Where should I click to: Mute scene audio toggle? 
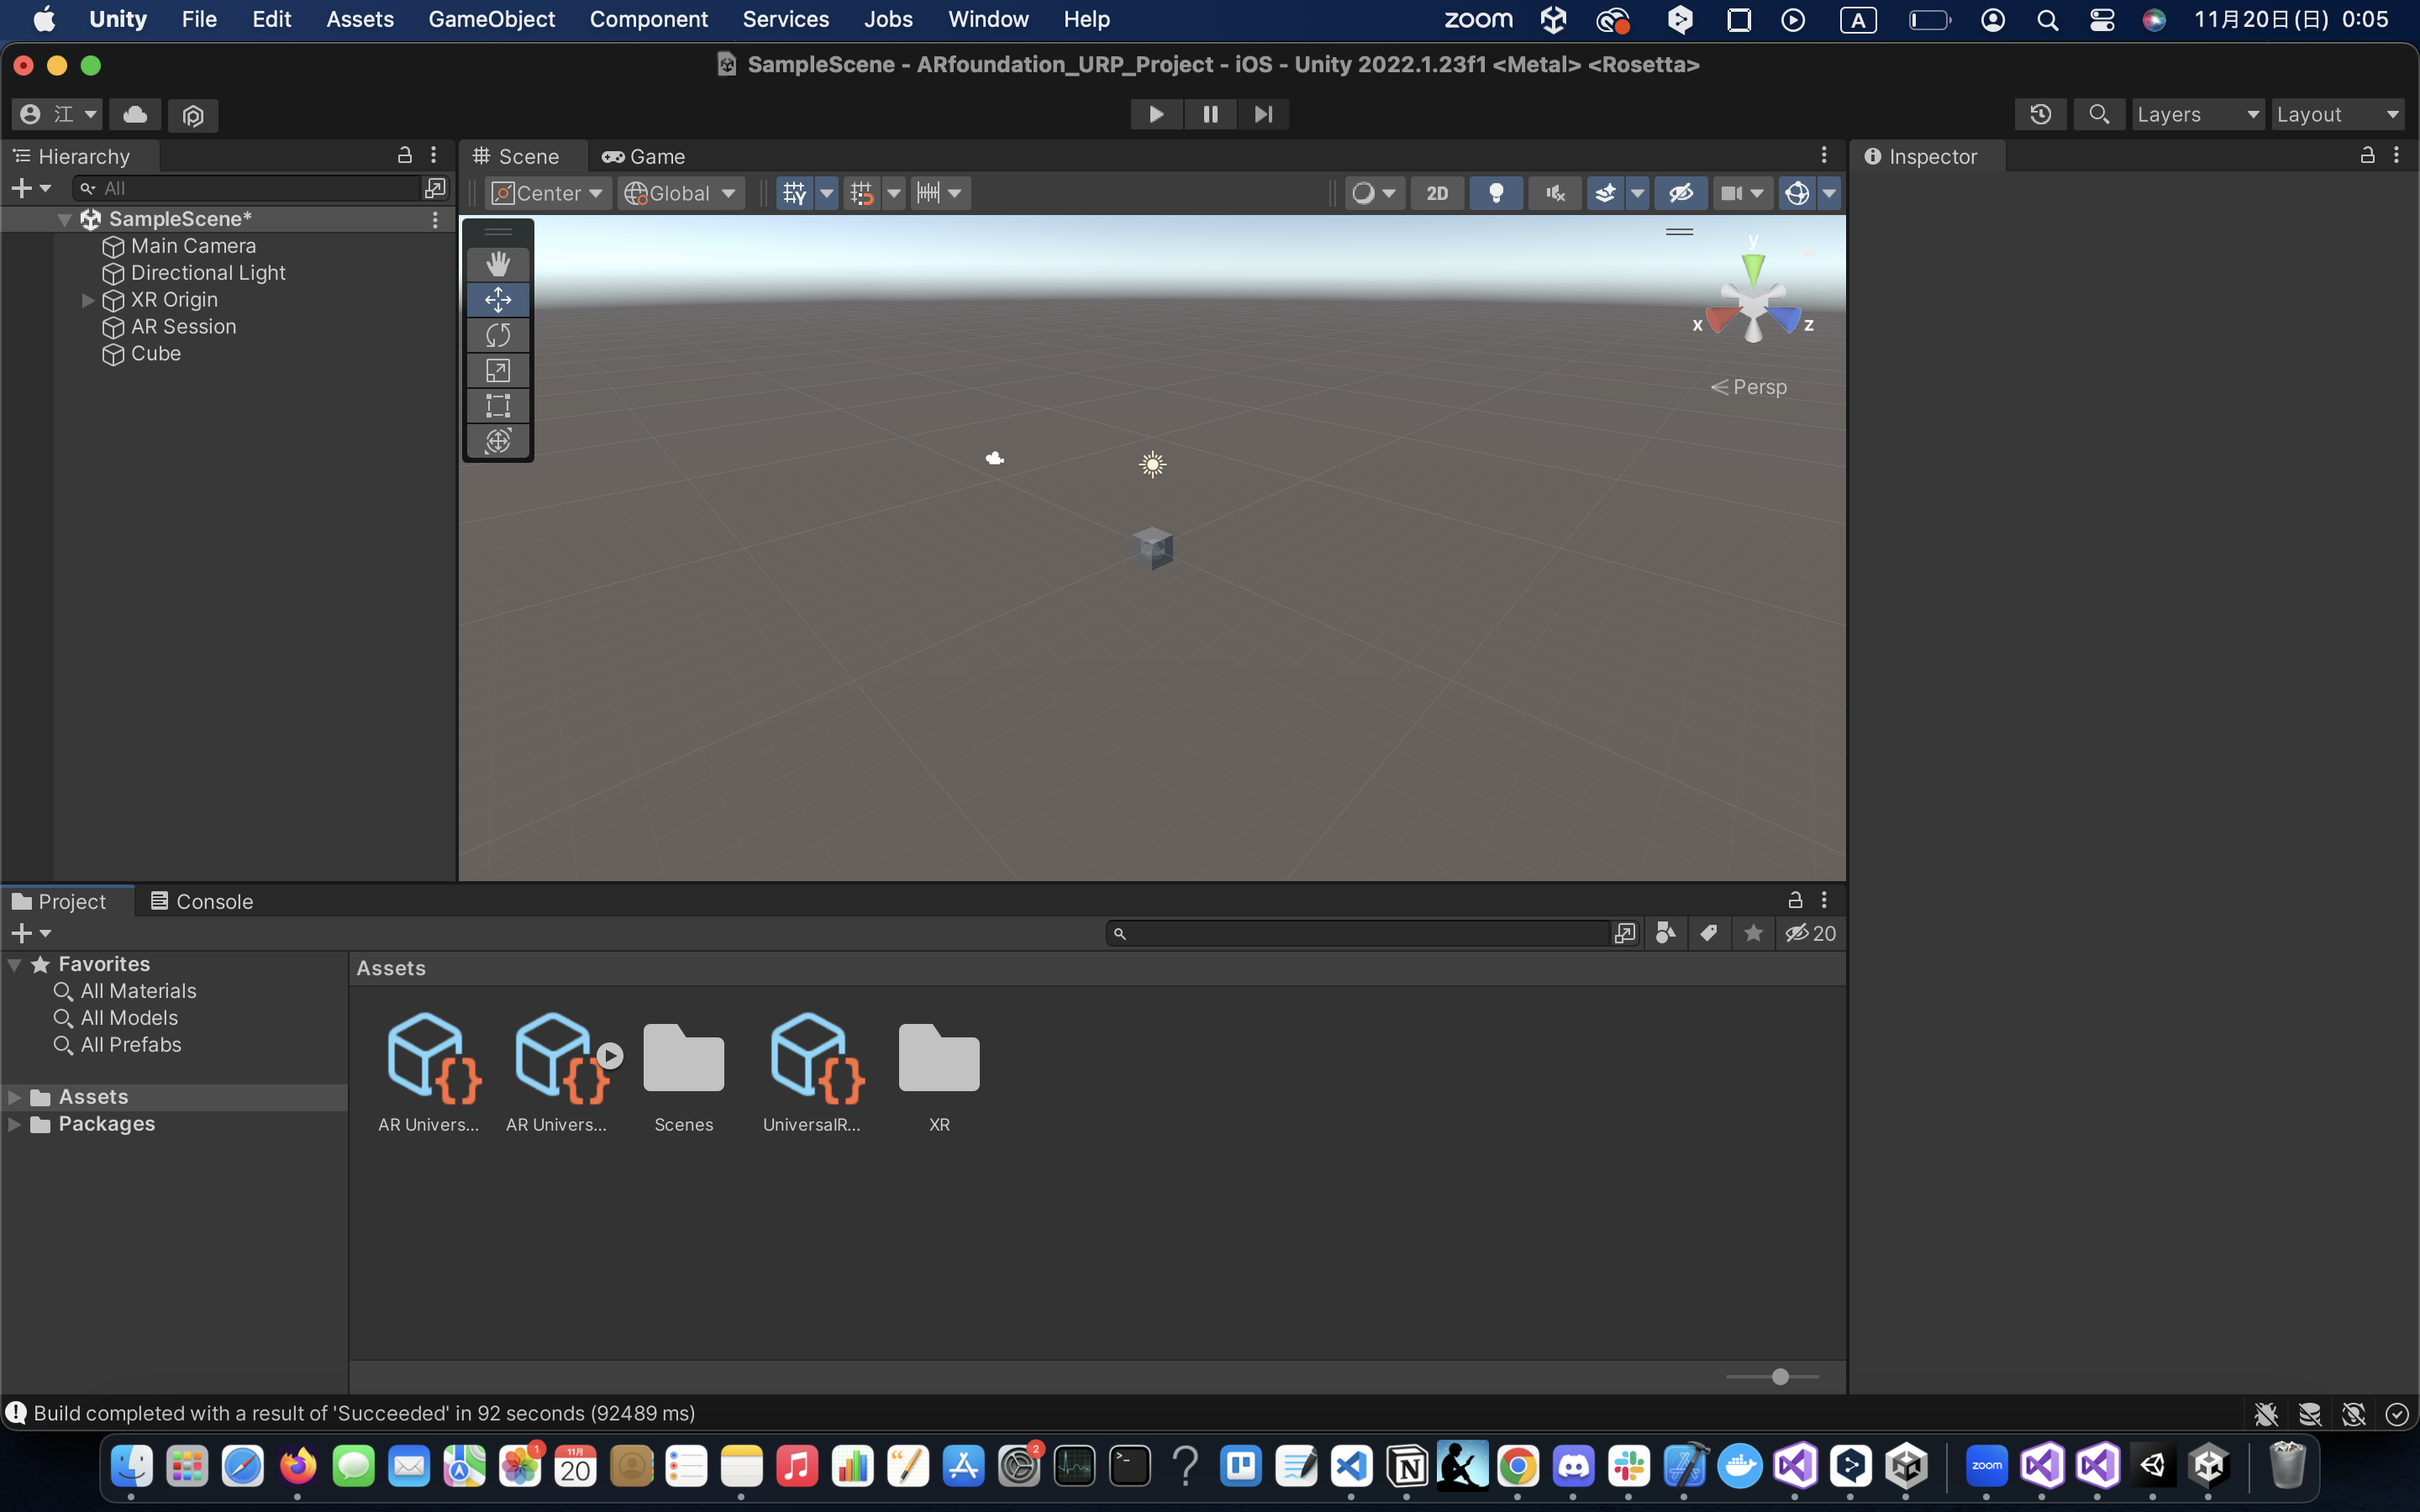point(1554,193)
